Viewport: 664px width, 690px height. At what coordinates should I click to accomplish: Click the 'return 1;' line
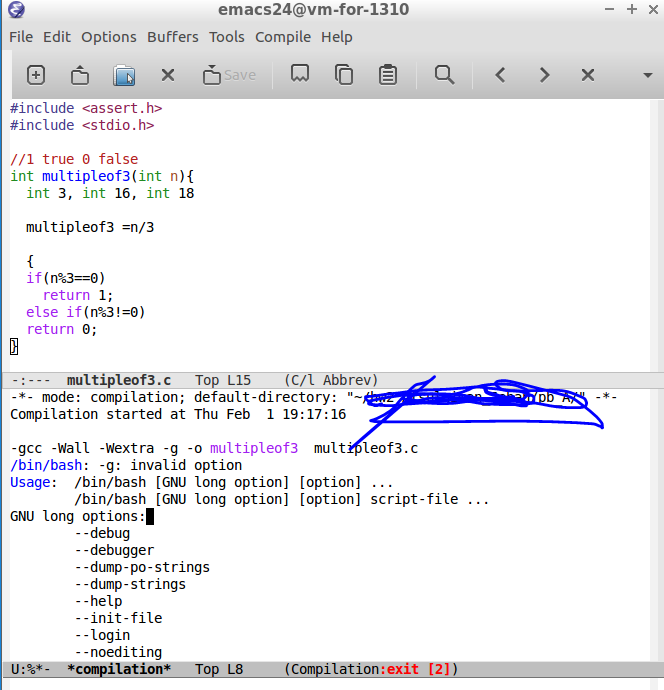tap(78, 295)
